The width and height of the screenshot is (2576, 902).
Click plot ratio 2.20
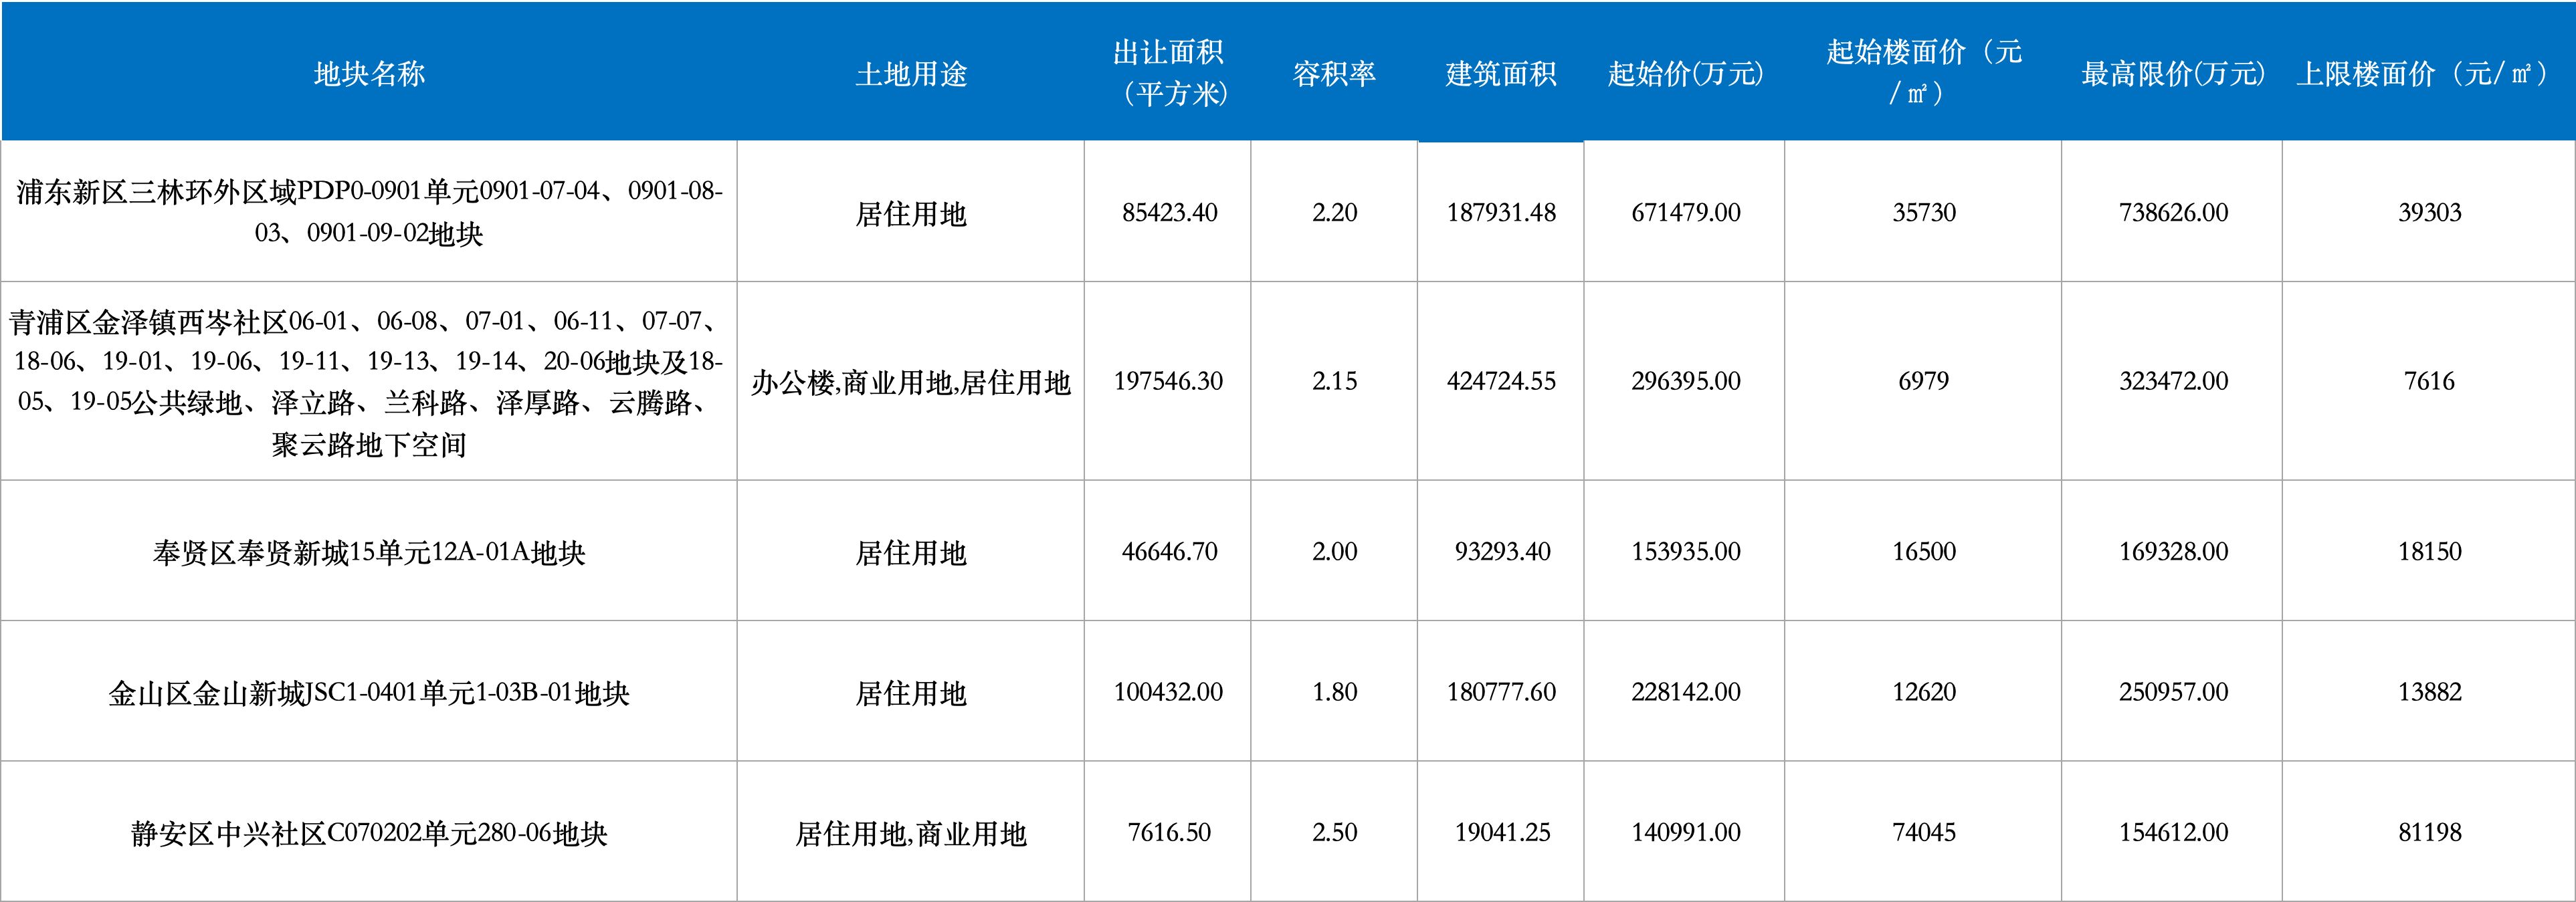click(x=1334, y=212)
